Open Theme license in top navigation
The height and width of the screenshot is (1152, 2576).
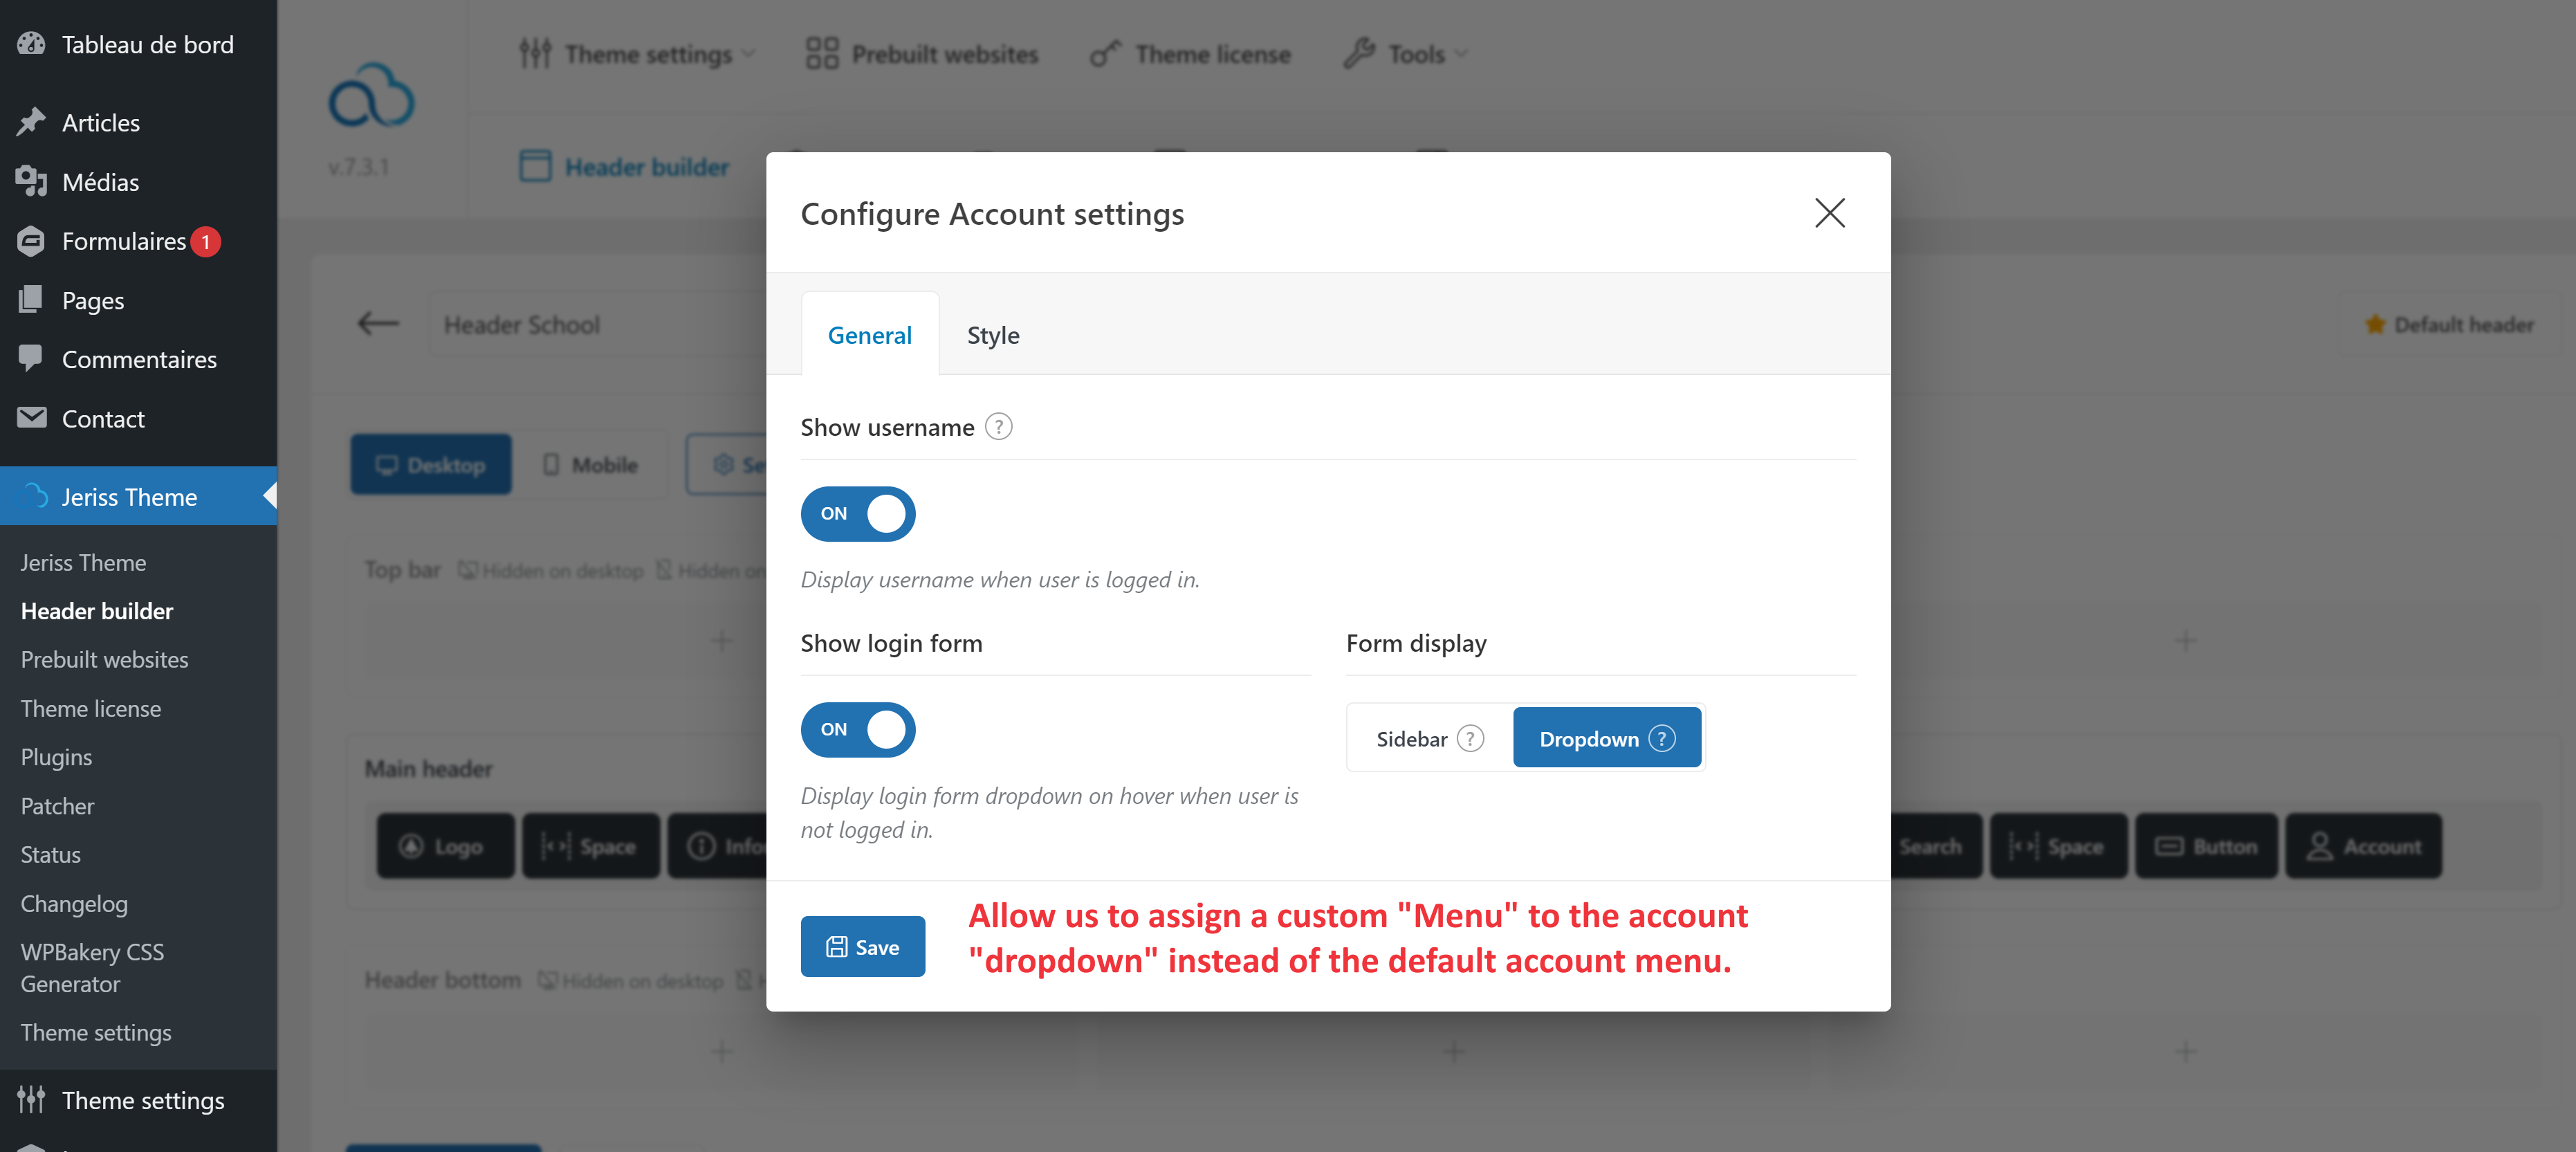pos(1190,53)
